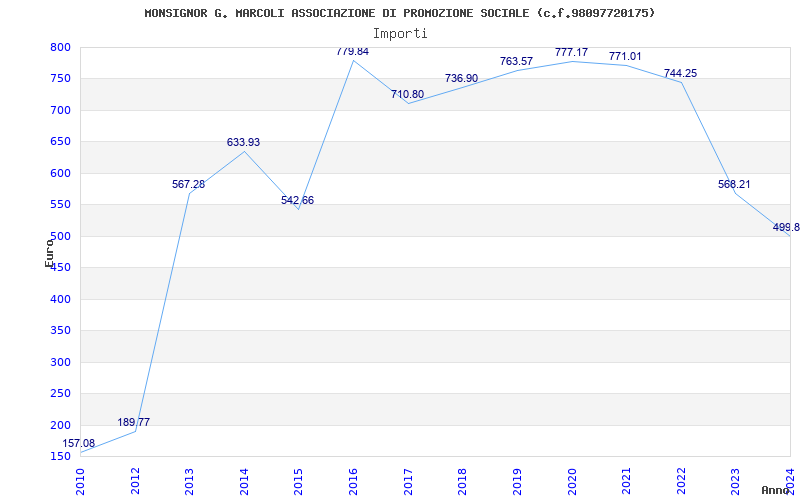Select the 542.66 data label

297,201
